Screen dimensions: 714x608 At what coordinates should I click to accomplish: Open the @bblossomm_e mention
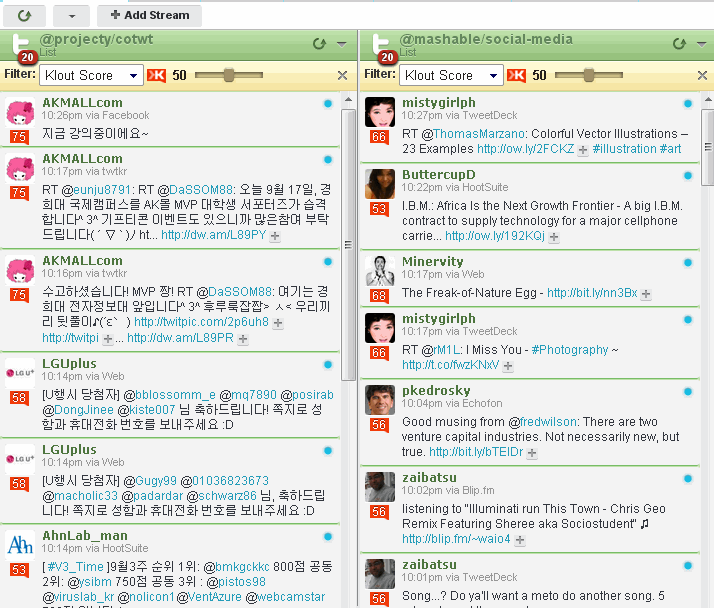click(169, 394)
